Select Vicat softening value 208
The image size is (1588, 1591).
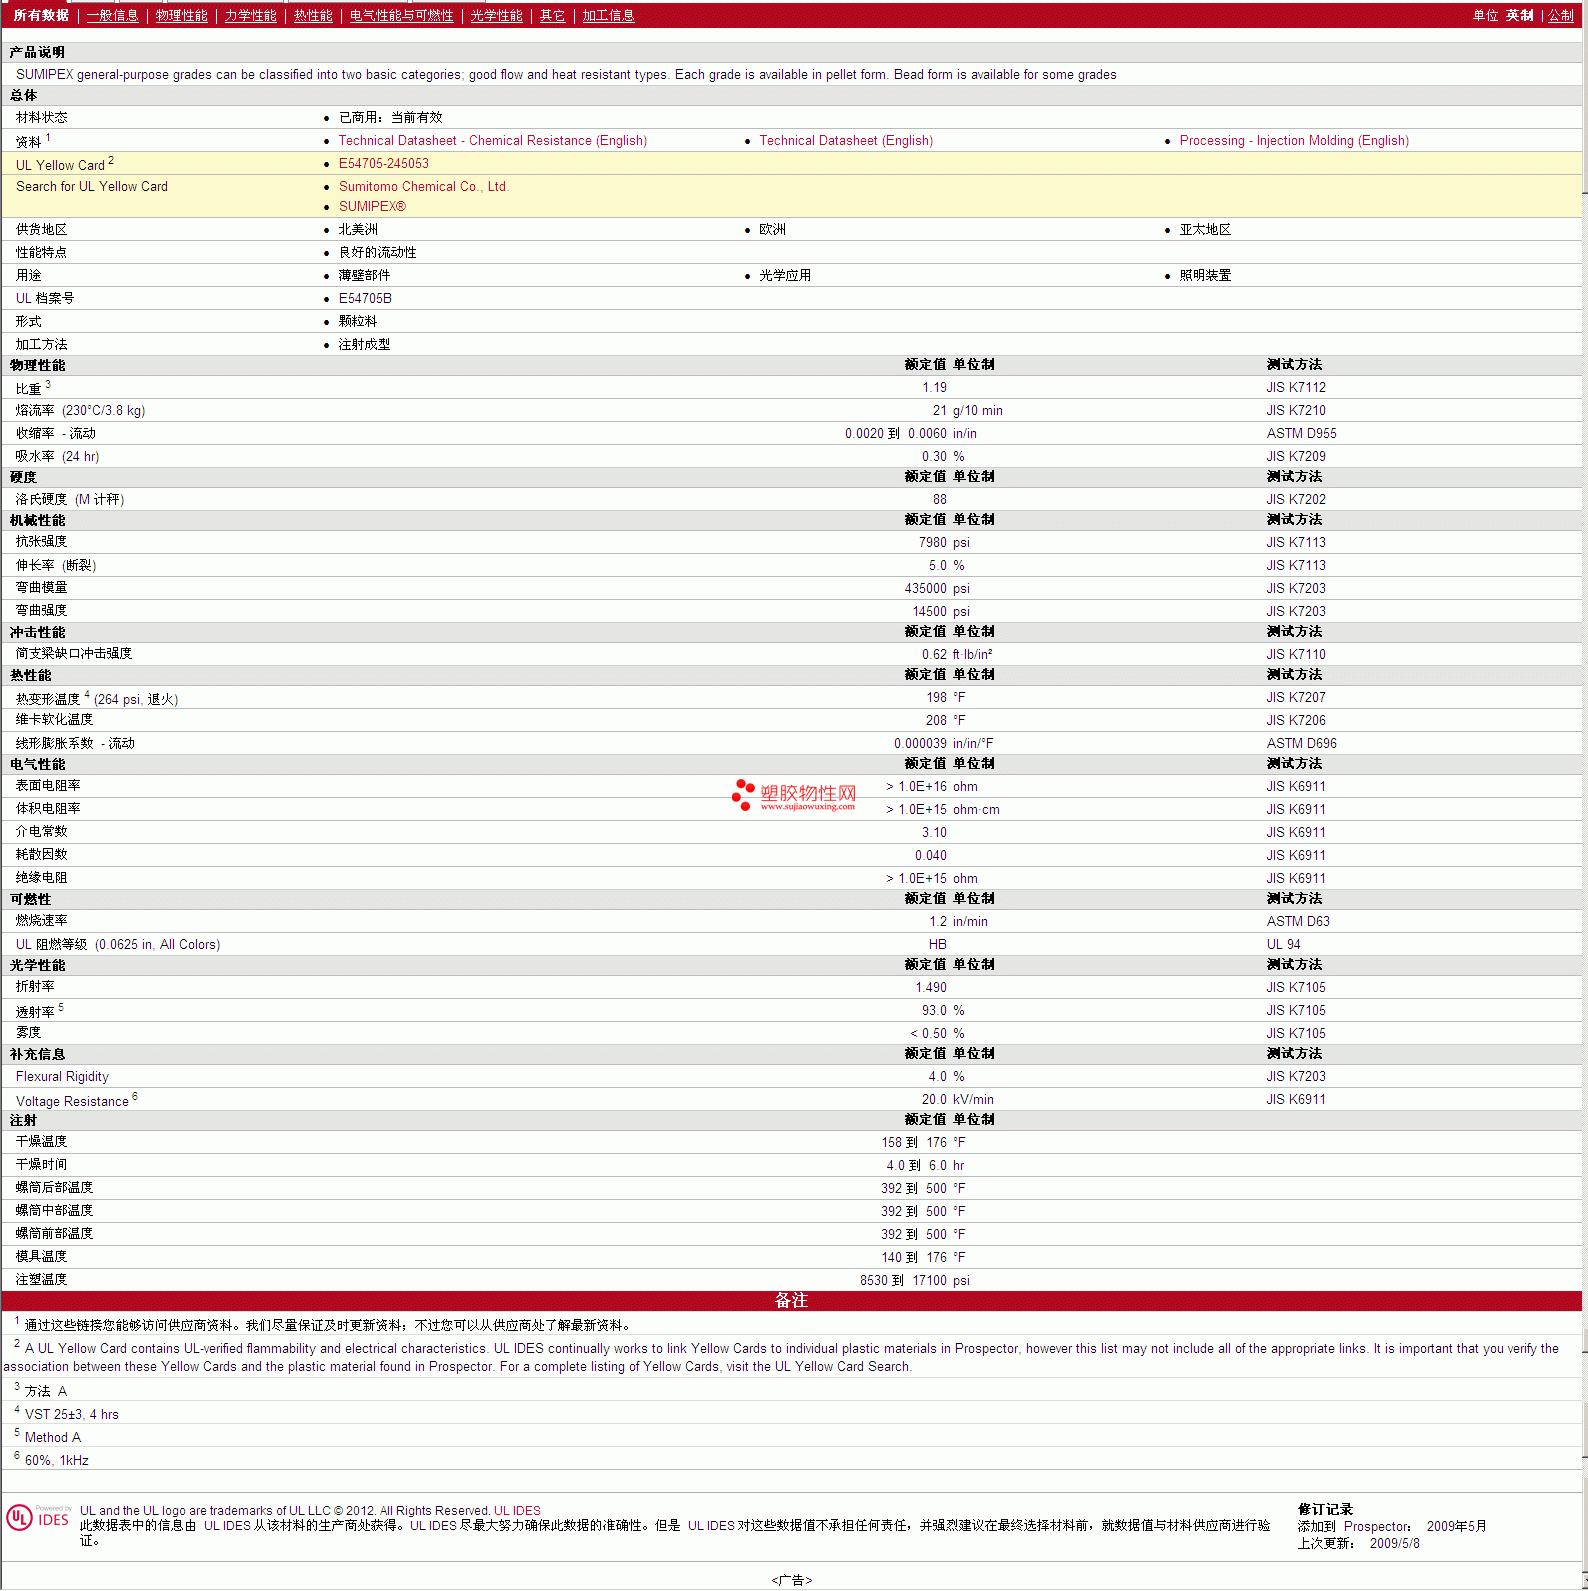(936, 721)
